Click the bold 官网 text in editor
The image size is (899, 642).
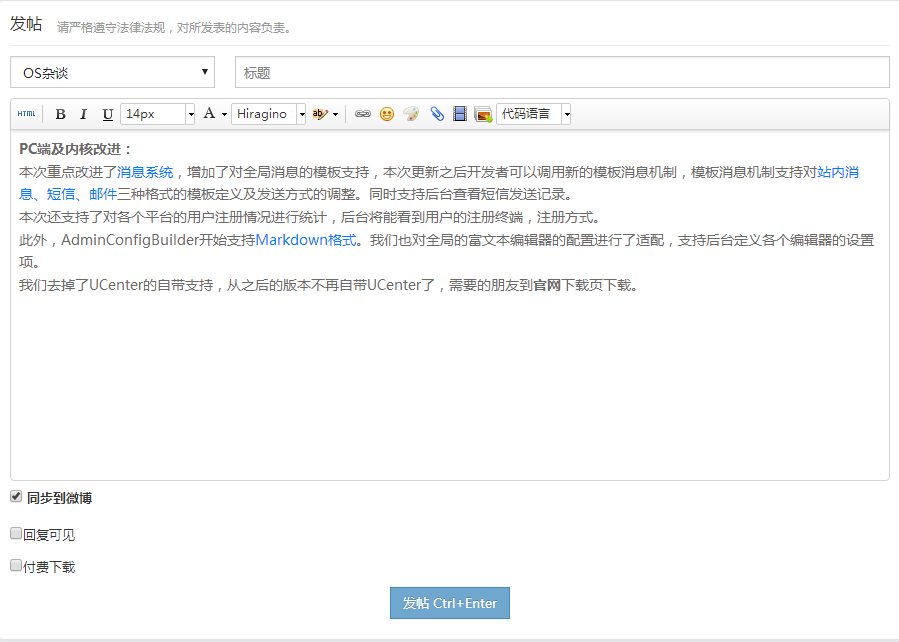(547, 285)
